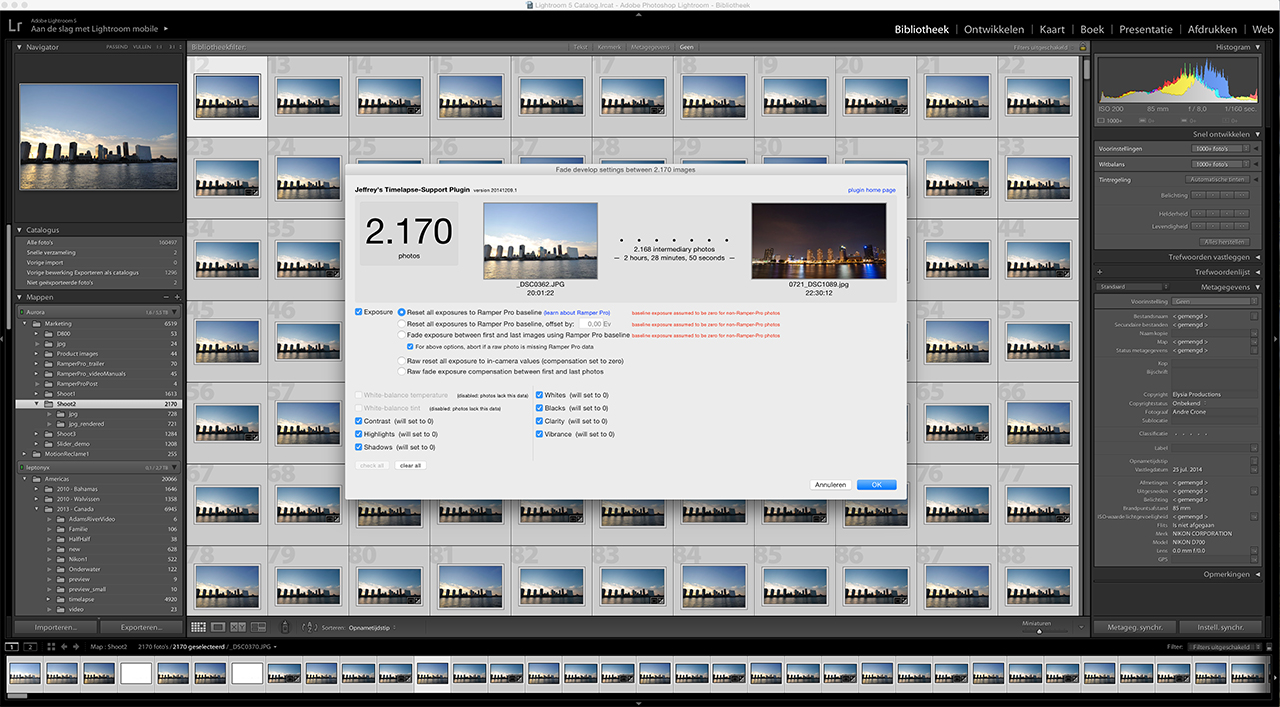Select the Painter spray can tool
This screenshot has height=707, width=1280.
click(x=285, y=627)
